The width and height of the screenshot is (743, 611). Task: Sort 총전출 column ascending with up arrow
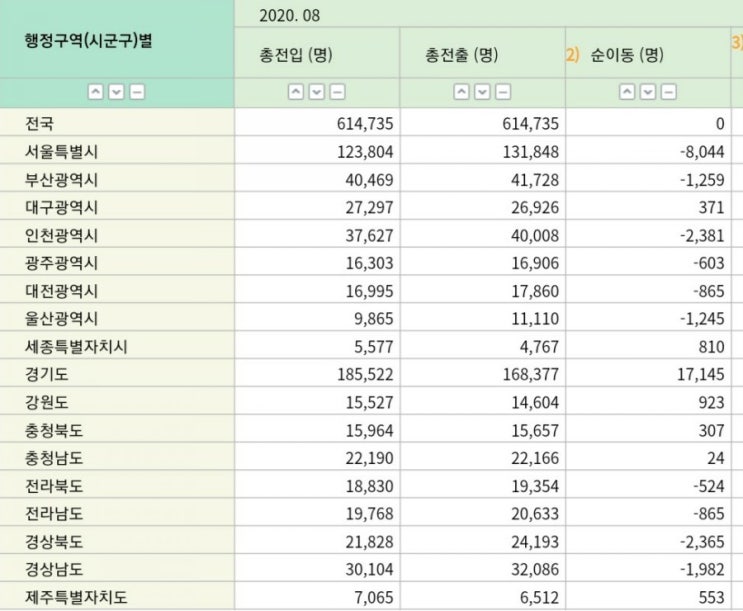click(462, 92)
